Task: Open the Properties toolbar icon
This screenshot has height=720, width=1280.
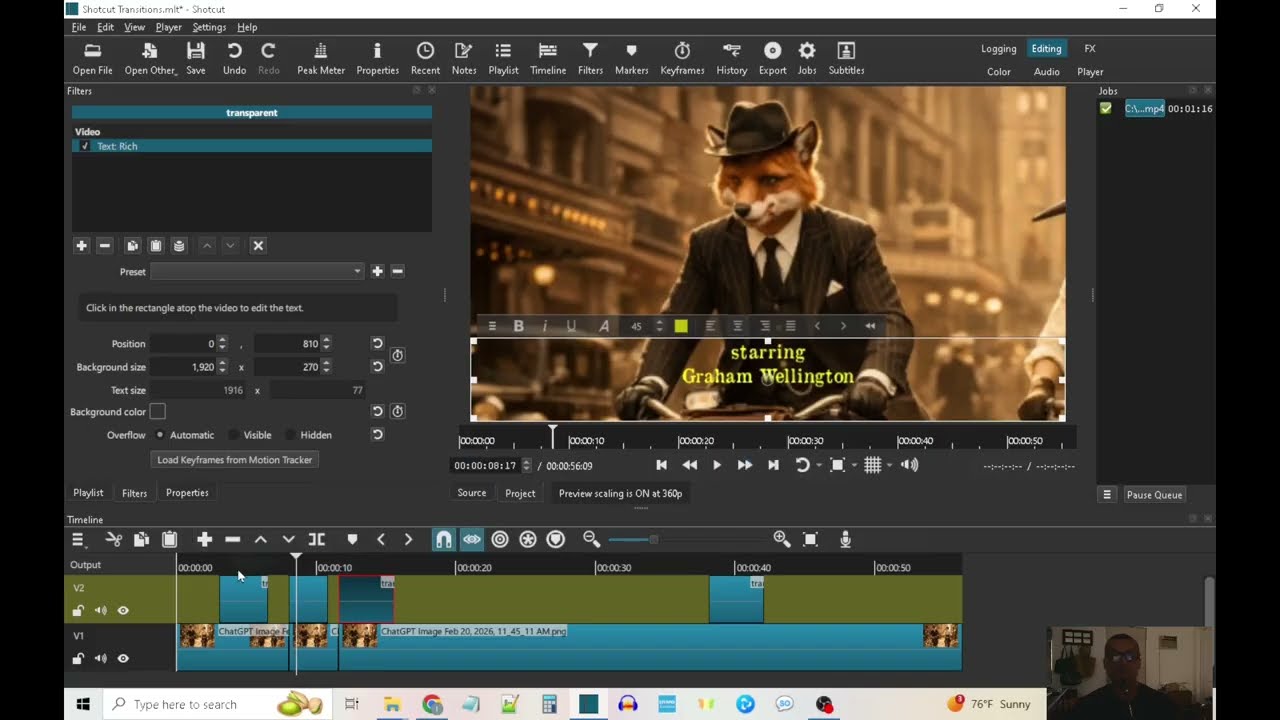Action: (377, 58)
